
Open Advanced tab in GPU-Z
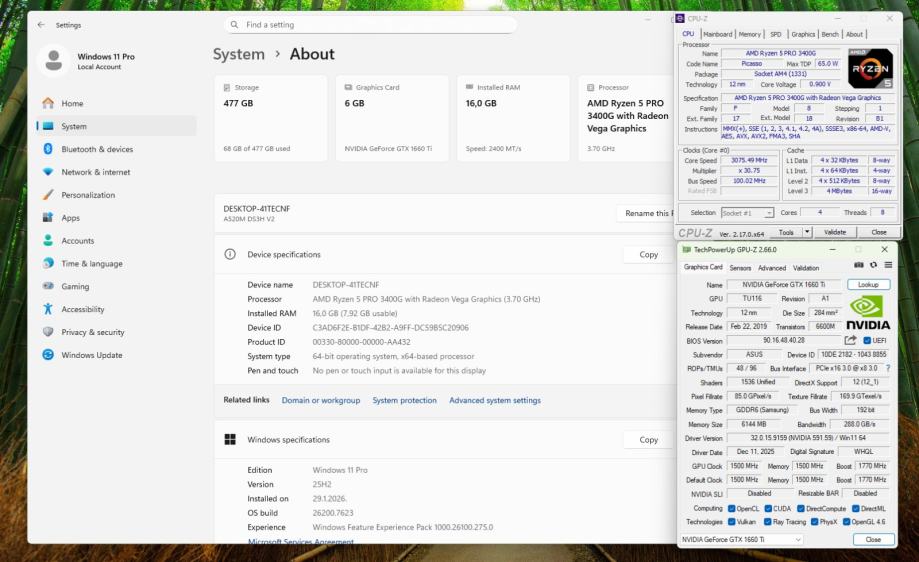(772, 268)
